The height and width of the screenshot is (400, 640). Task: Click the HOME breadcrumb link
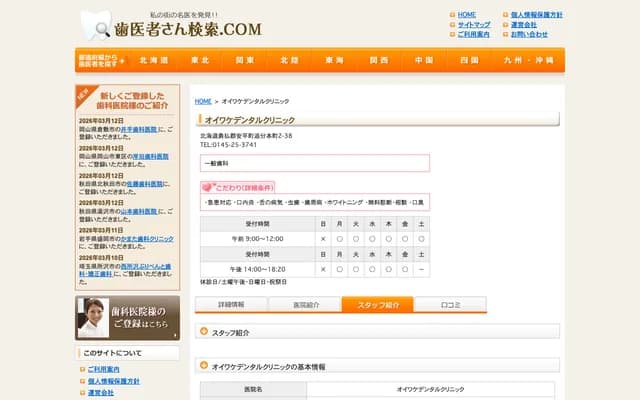point(203,101)
